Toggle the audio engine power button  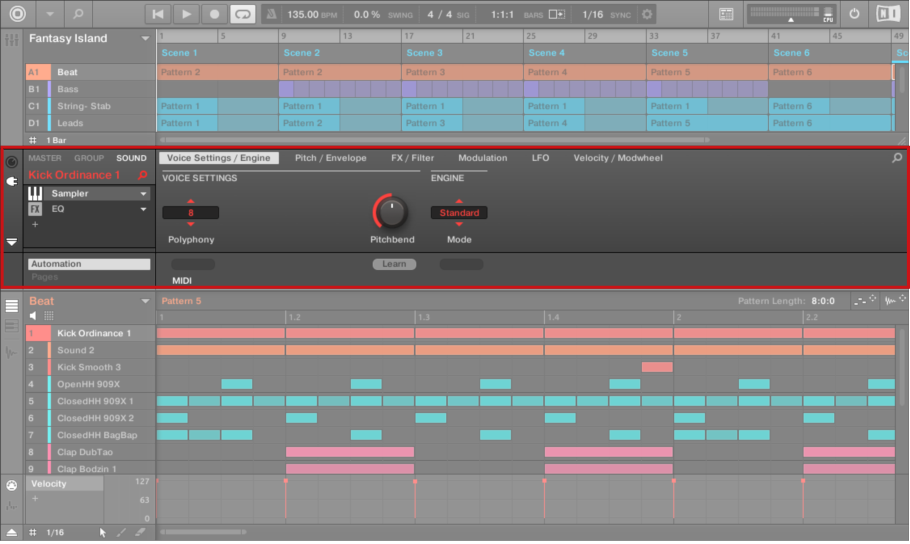854,14
